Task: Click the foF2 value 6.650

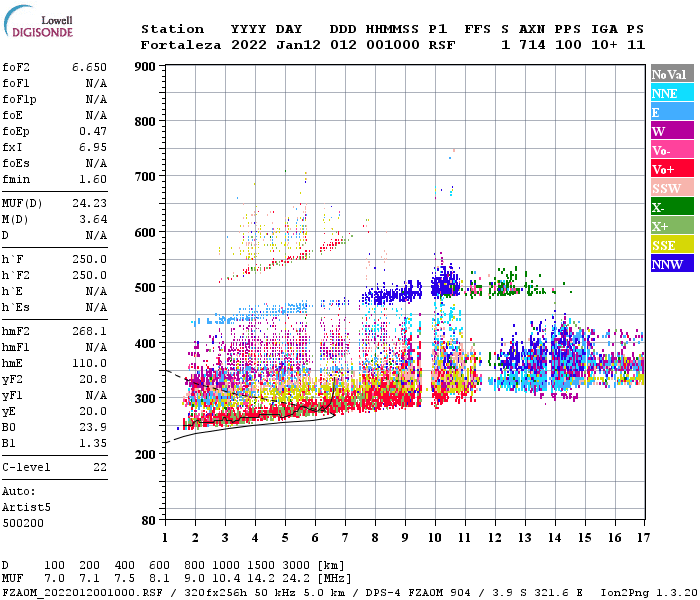Action: [89, 67]
